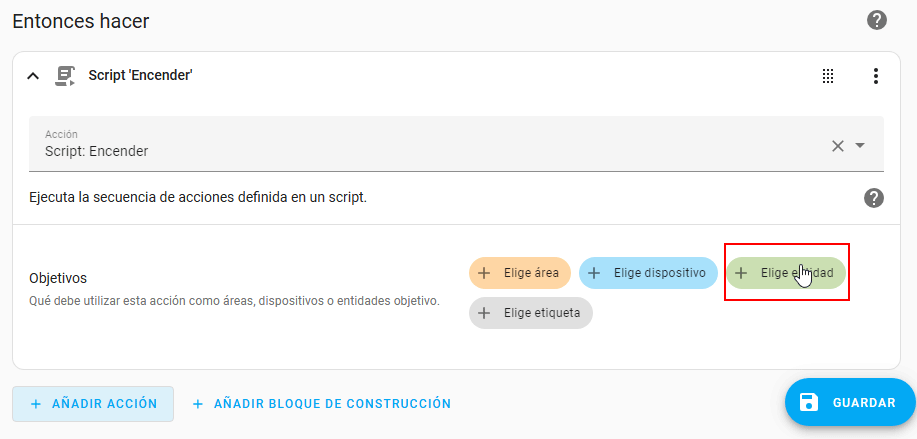The height and width of the screenshot is (439, 917).
Task: Grab the drag handle grid icon
Action: pyautogui.click(x=828, y=75)
